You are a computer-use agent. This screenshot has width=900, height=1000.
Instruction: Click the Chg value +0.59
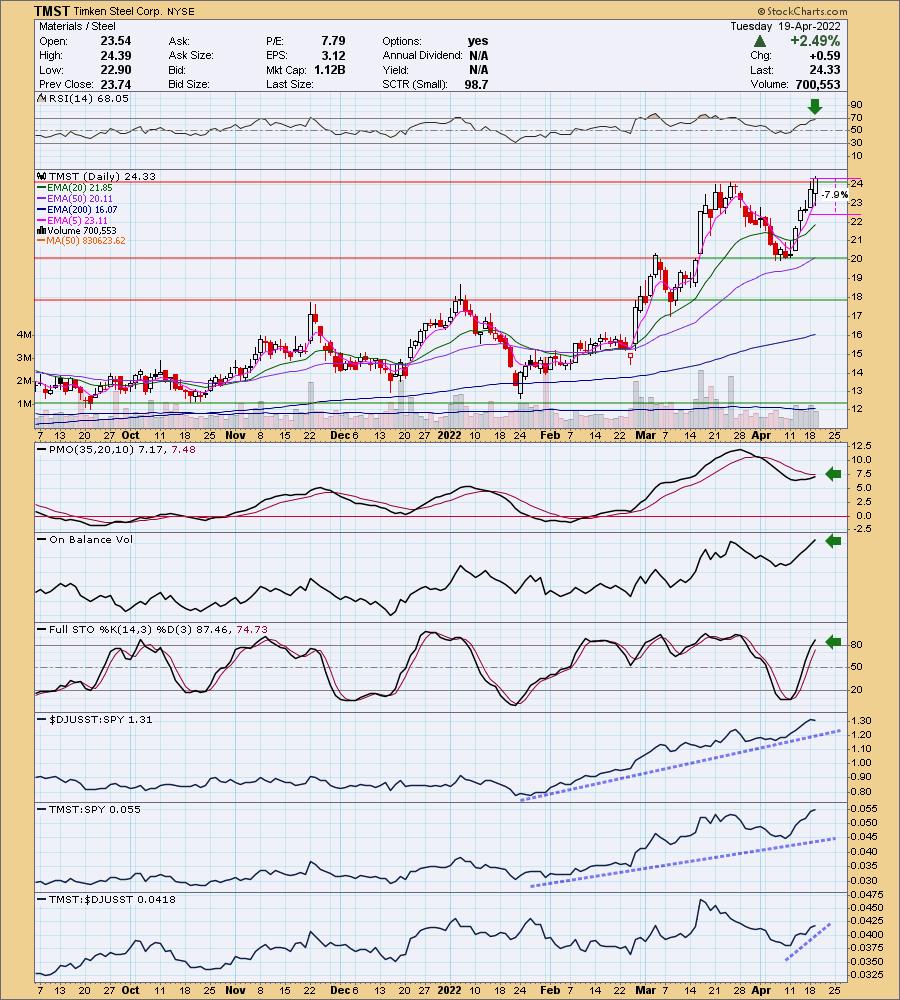tap(825, 55)
